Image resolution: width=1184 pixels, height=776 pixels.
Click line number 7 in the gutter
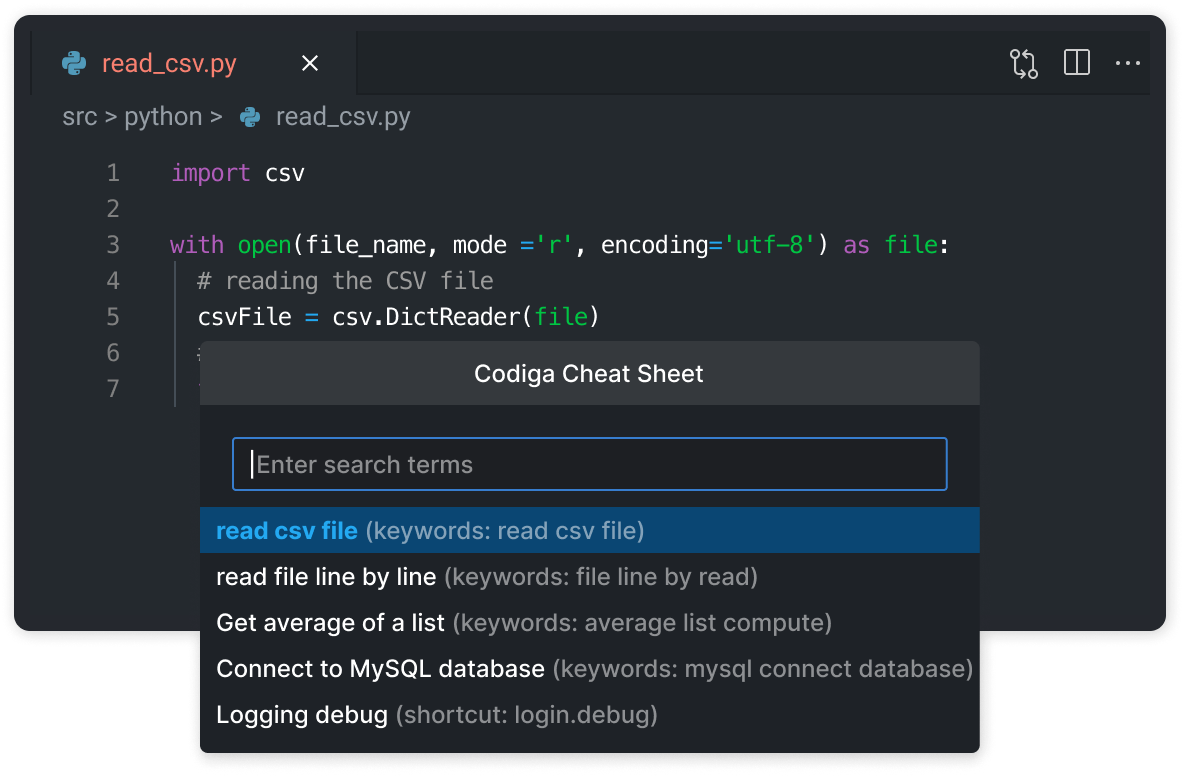point(113,388)
